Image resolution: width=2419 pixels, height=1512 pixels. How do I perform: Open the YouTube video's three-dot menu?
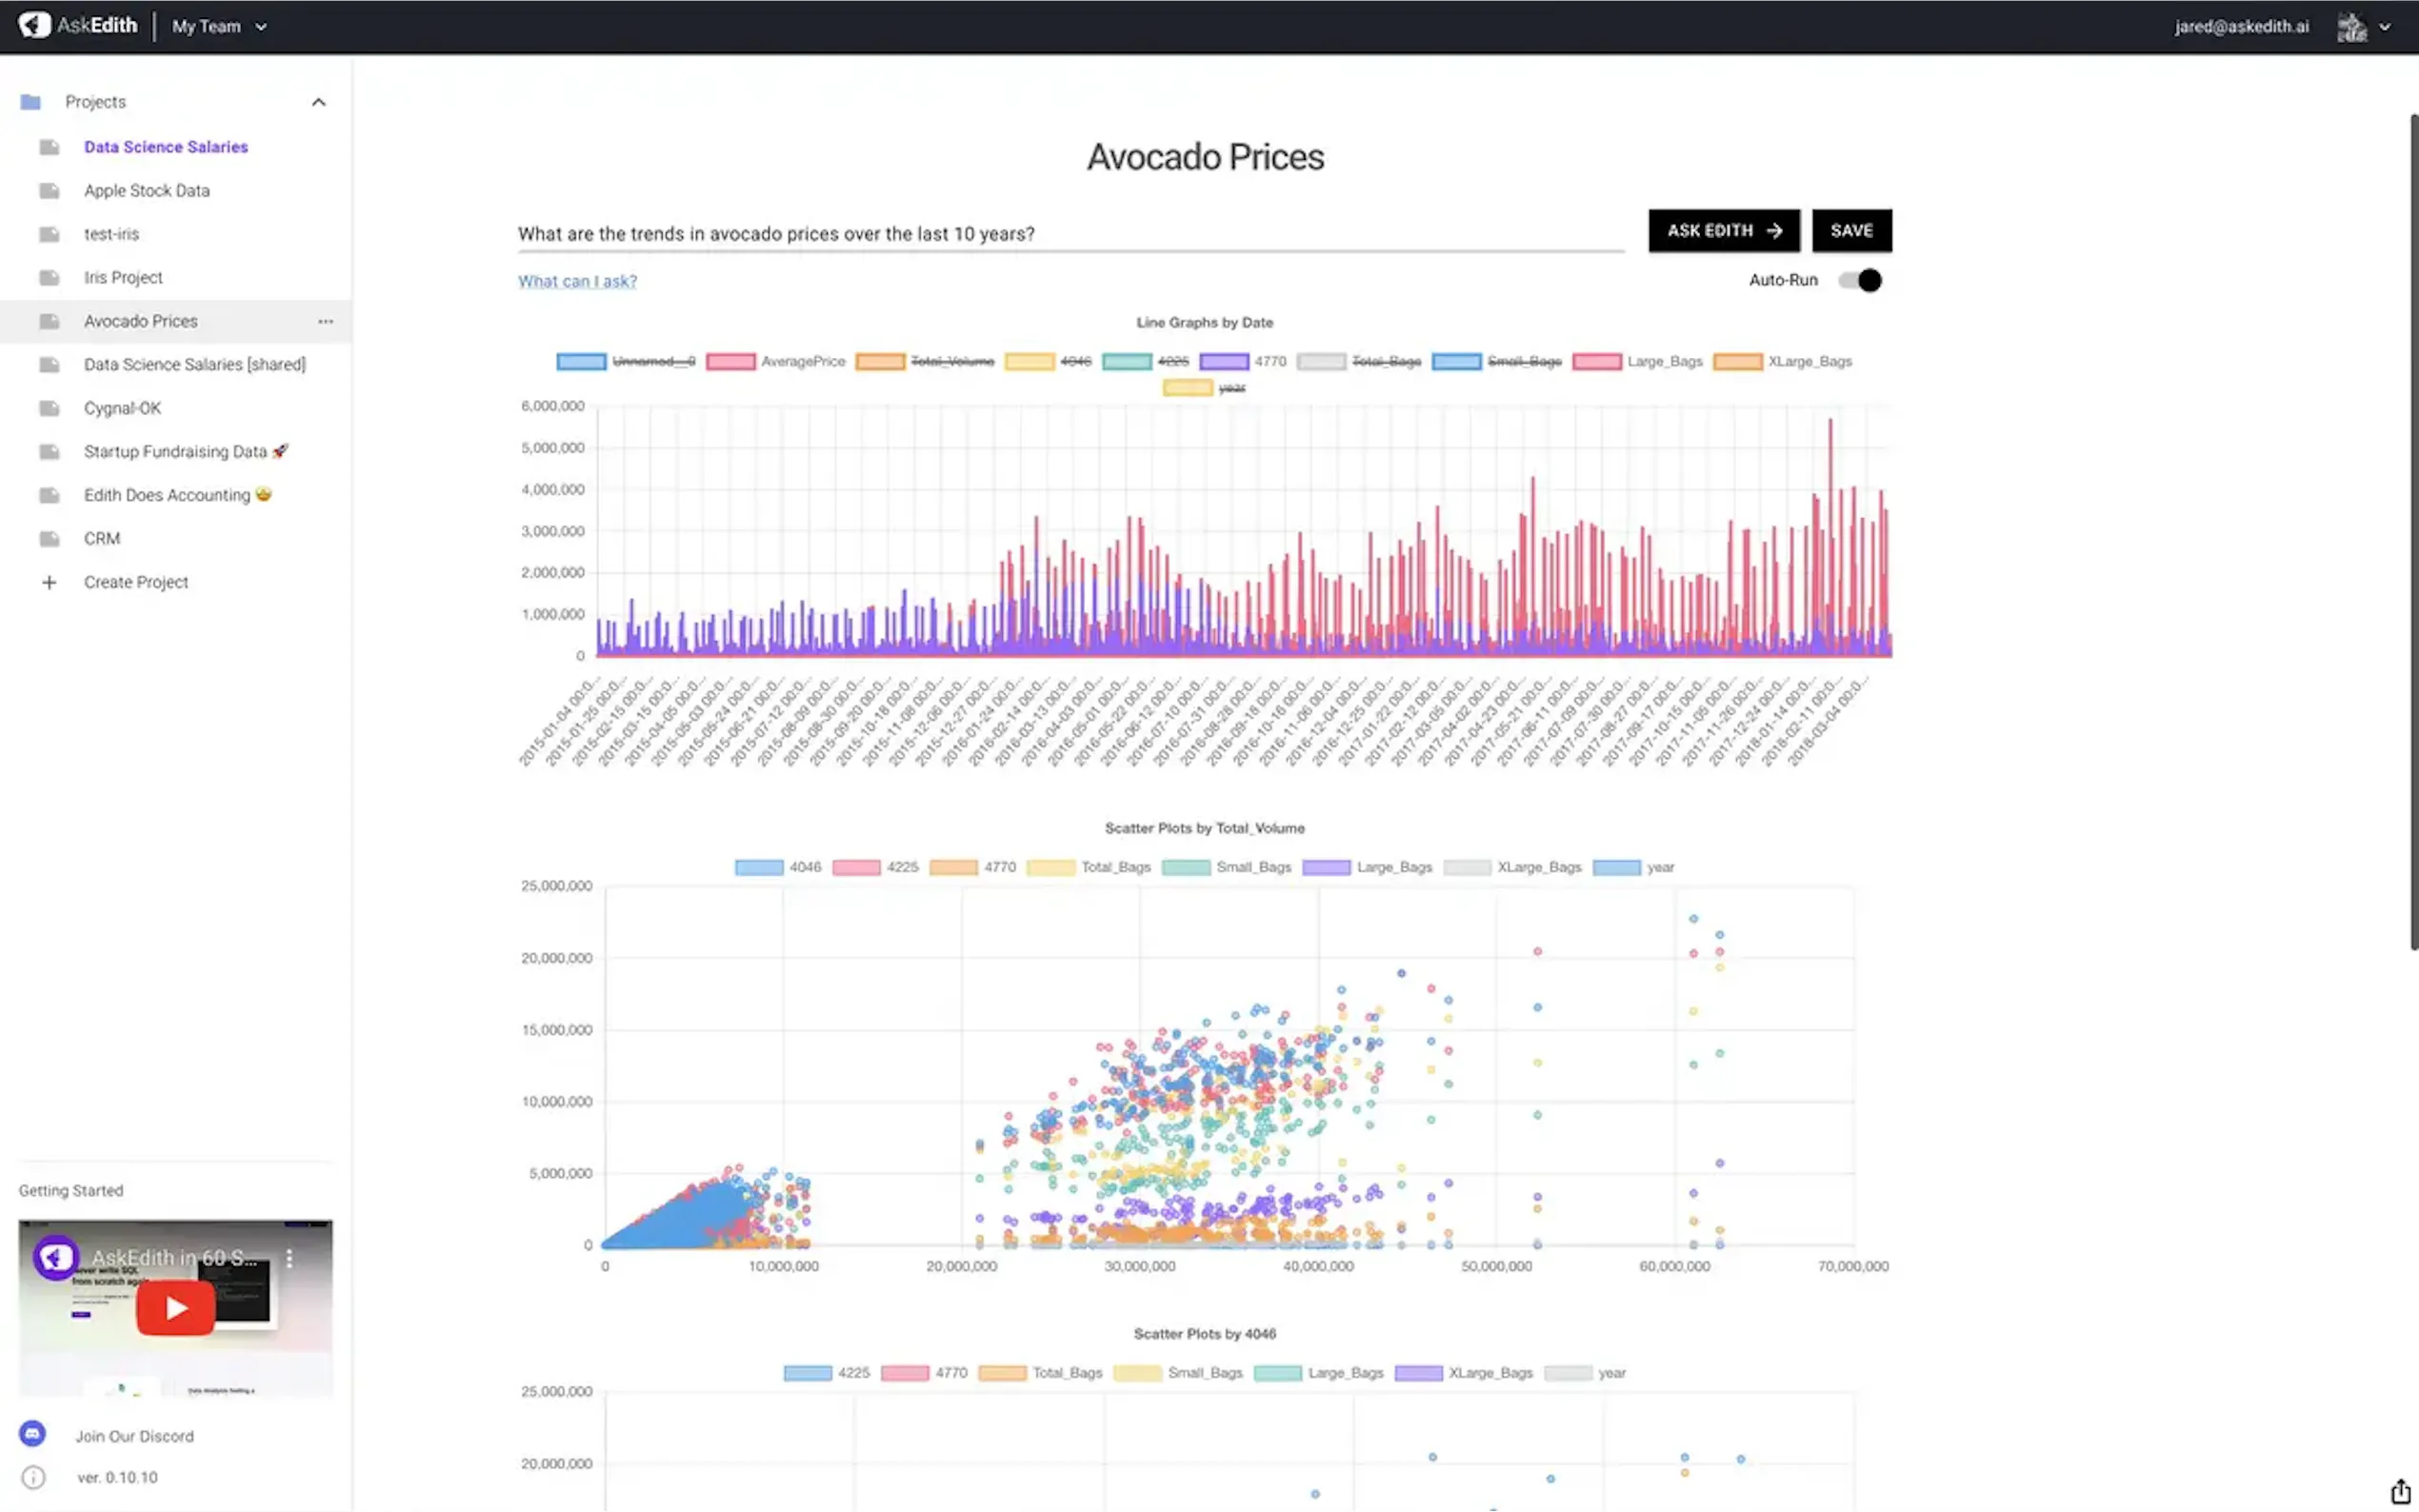click(289, 1258)
